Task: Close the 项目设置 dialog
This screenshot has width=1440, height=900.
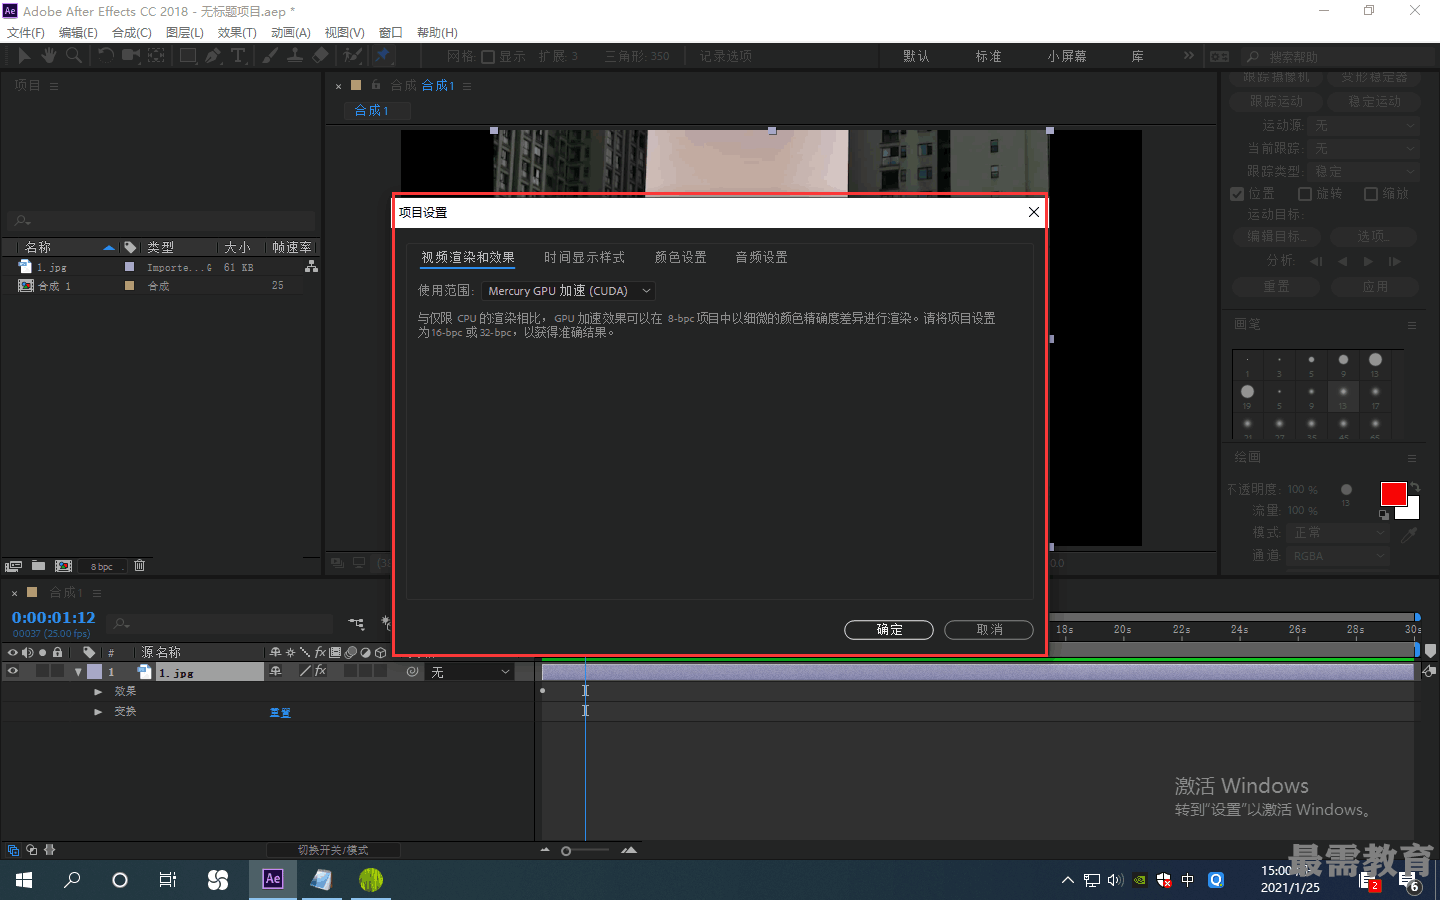Action: [1034, 212]
